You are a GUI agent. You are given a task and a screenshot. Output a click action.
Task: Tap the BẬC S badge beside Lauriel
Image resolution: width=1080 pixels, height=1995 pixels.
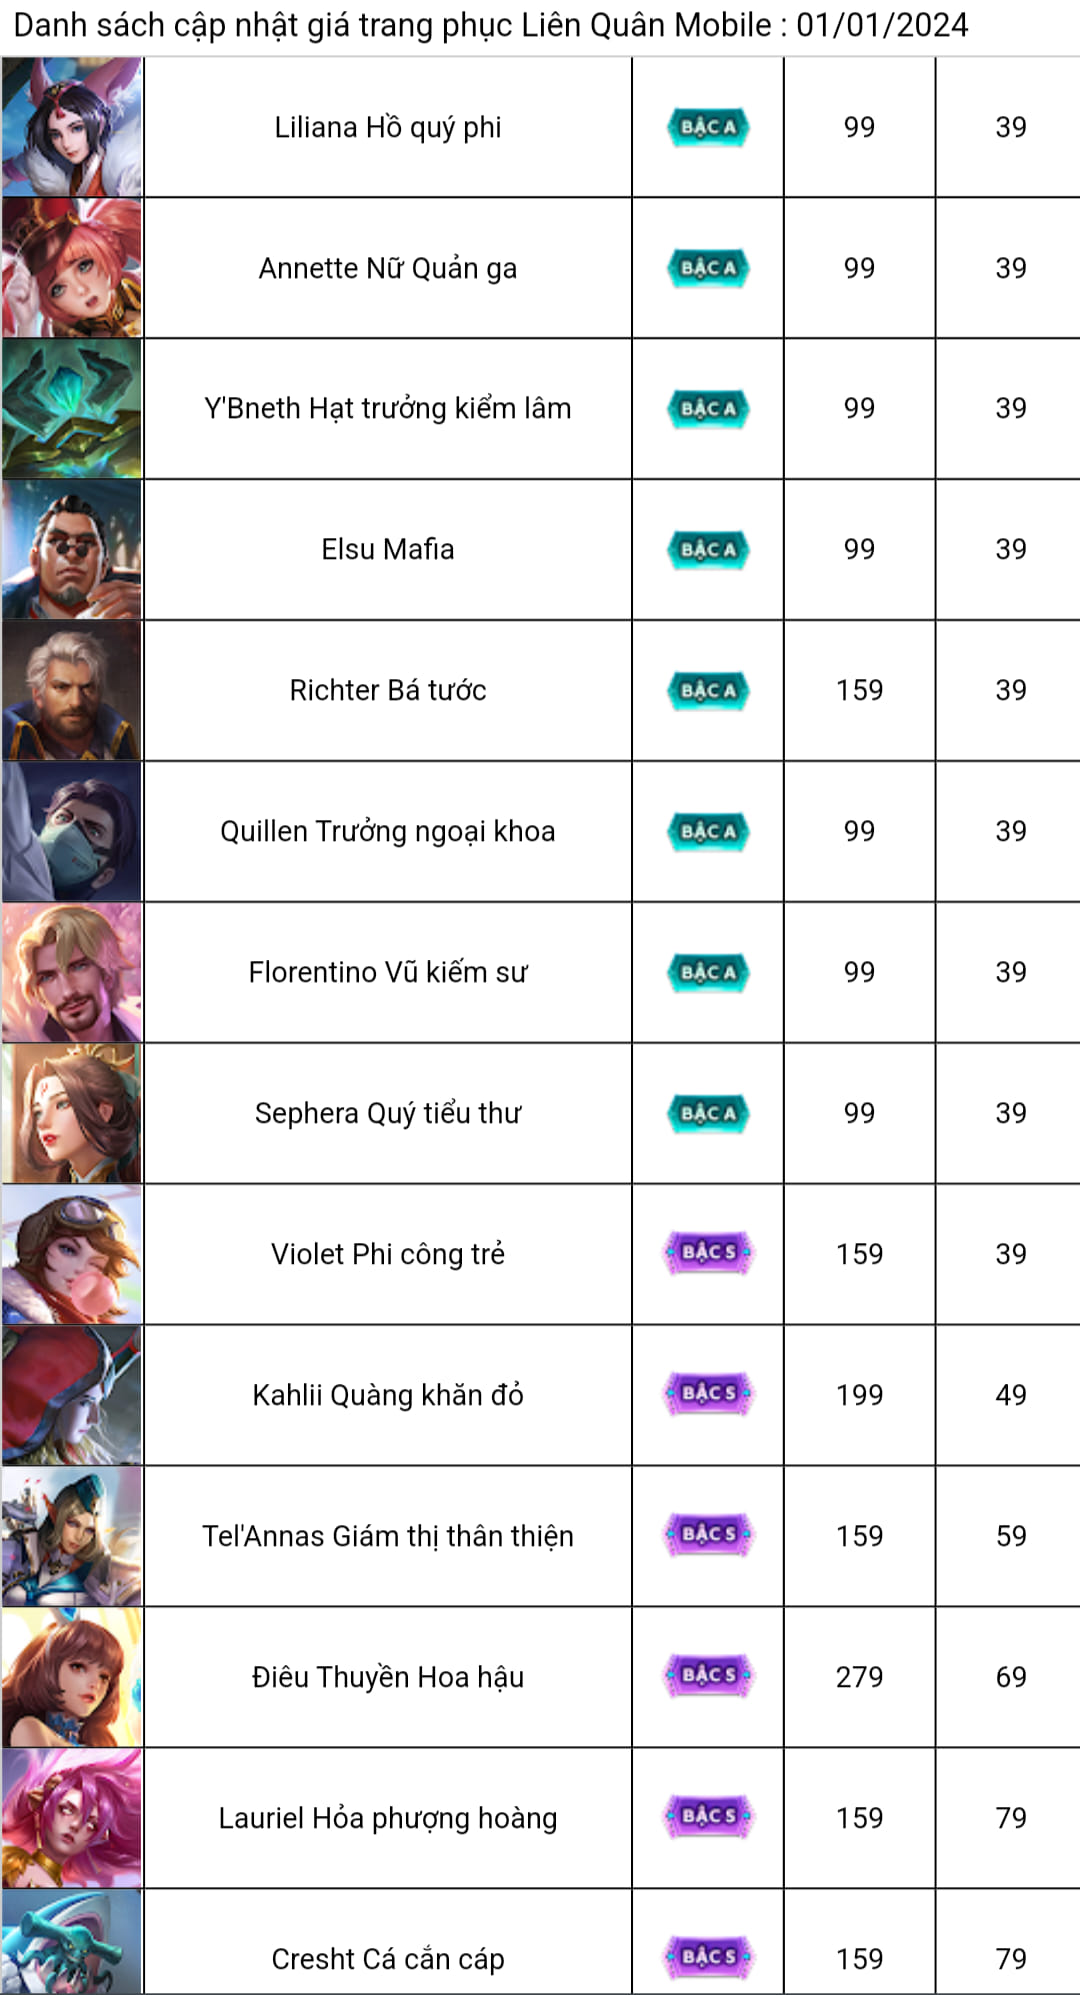click(708, 1817)
